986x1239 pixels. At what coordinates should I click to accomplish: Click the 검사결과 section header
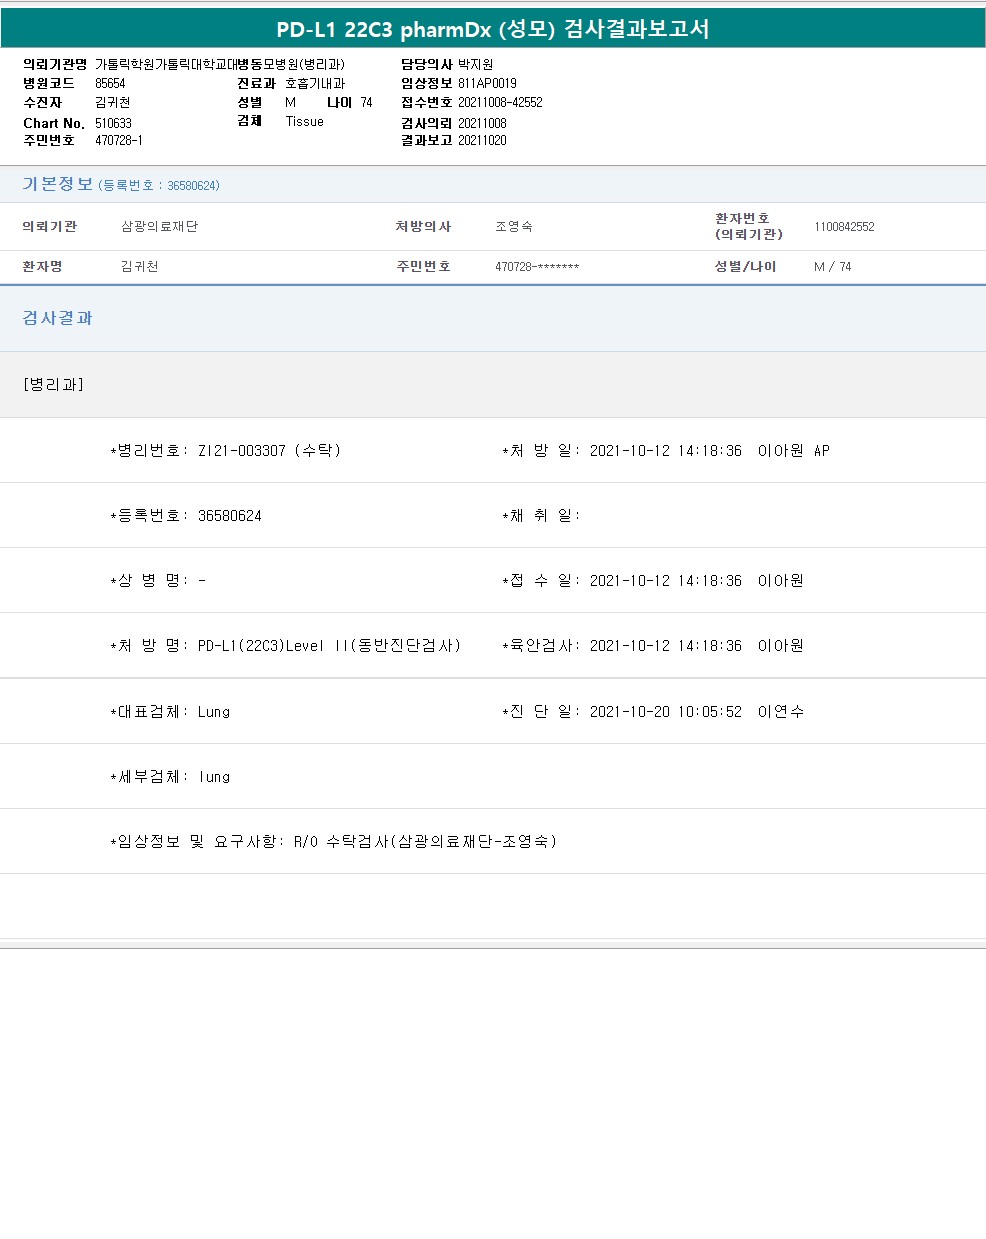point(57,318)
